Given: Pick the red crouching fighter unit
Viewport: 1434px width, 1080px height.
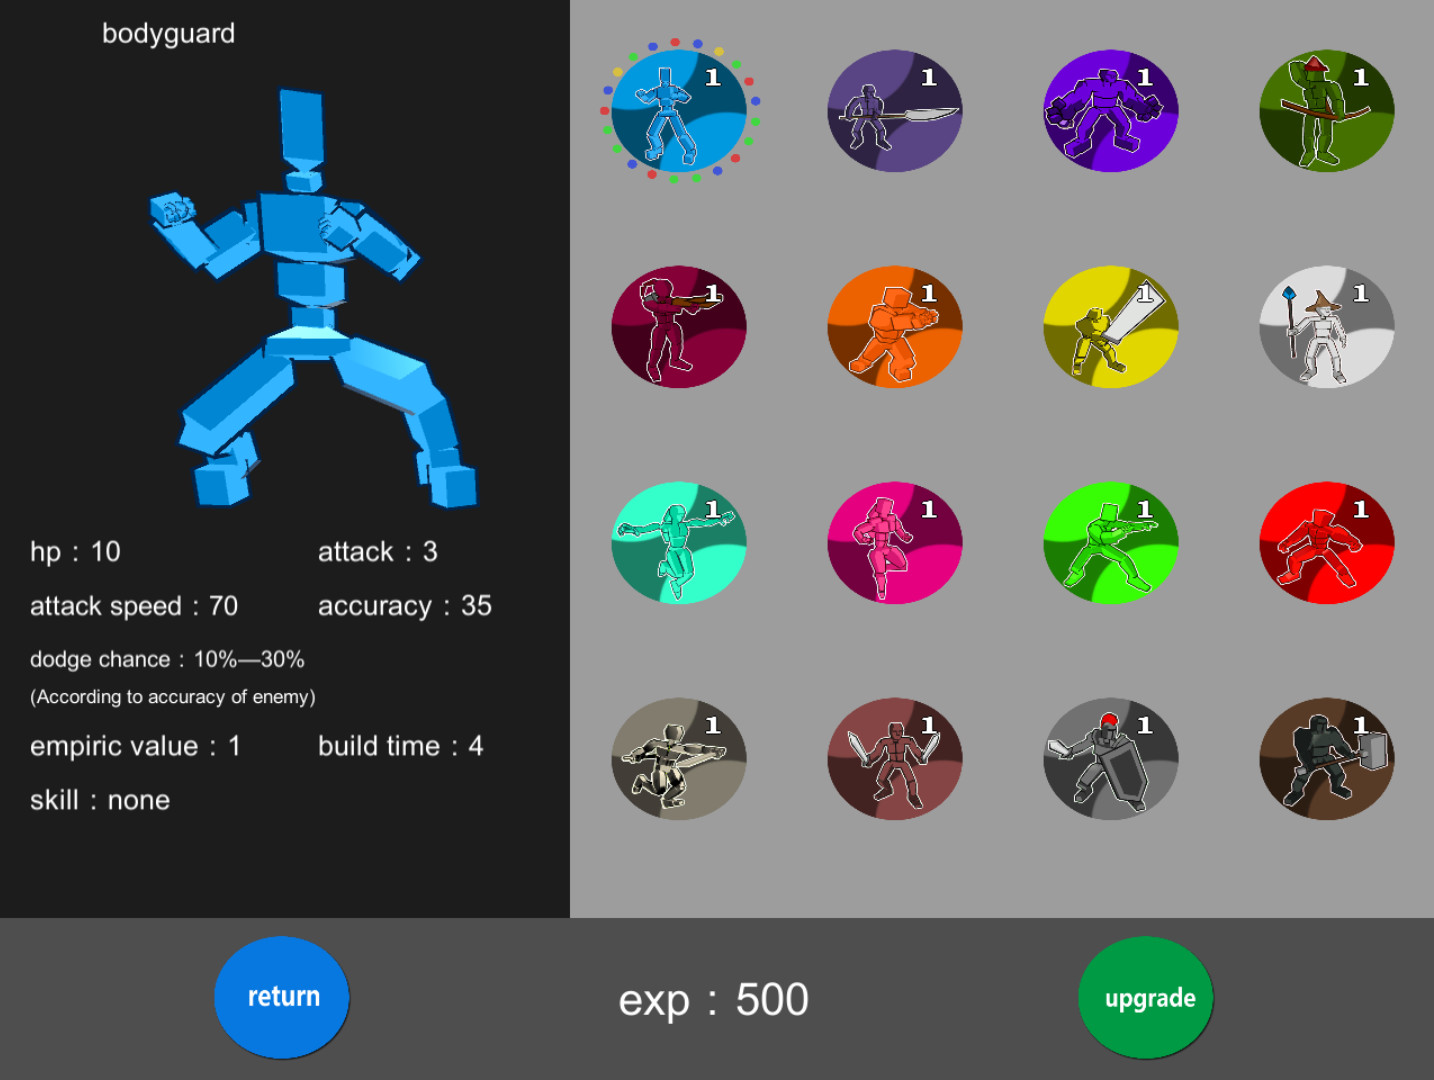Looking at the screenshot, I should click(x=1326, y=543).
